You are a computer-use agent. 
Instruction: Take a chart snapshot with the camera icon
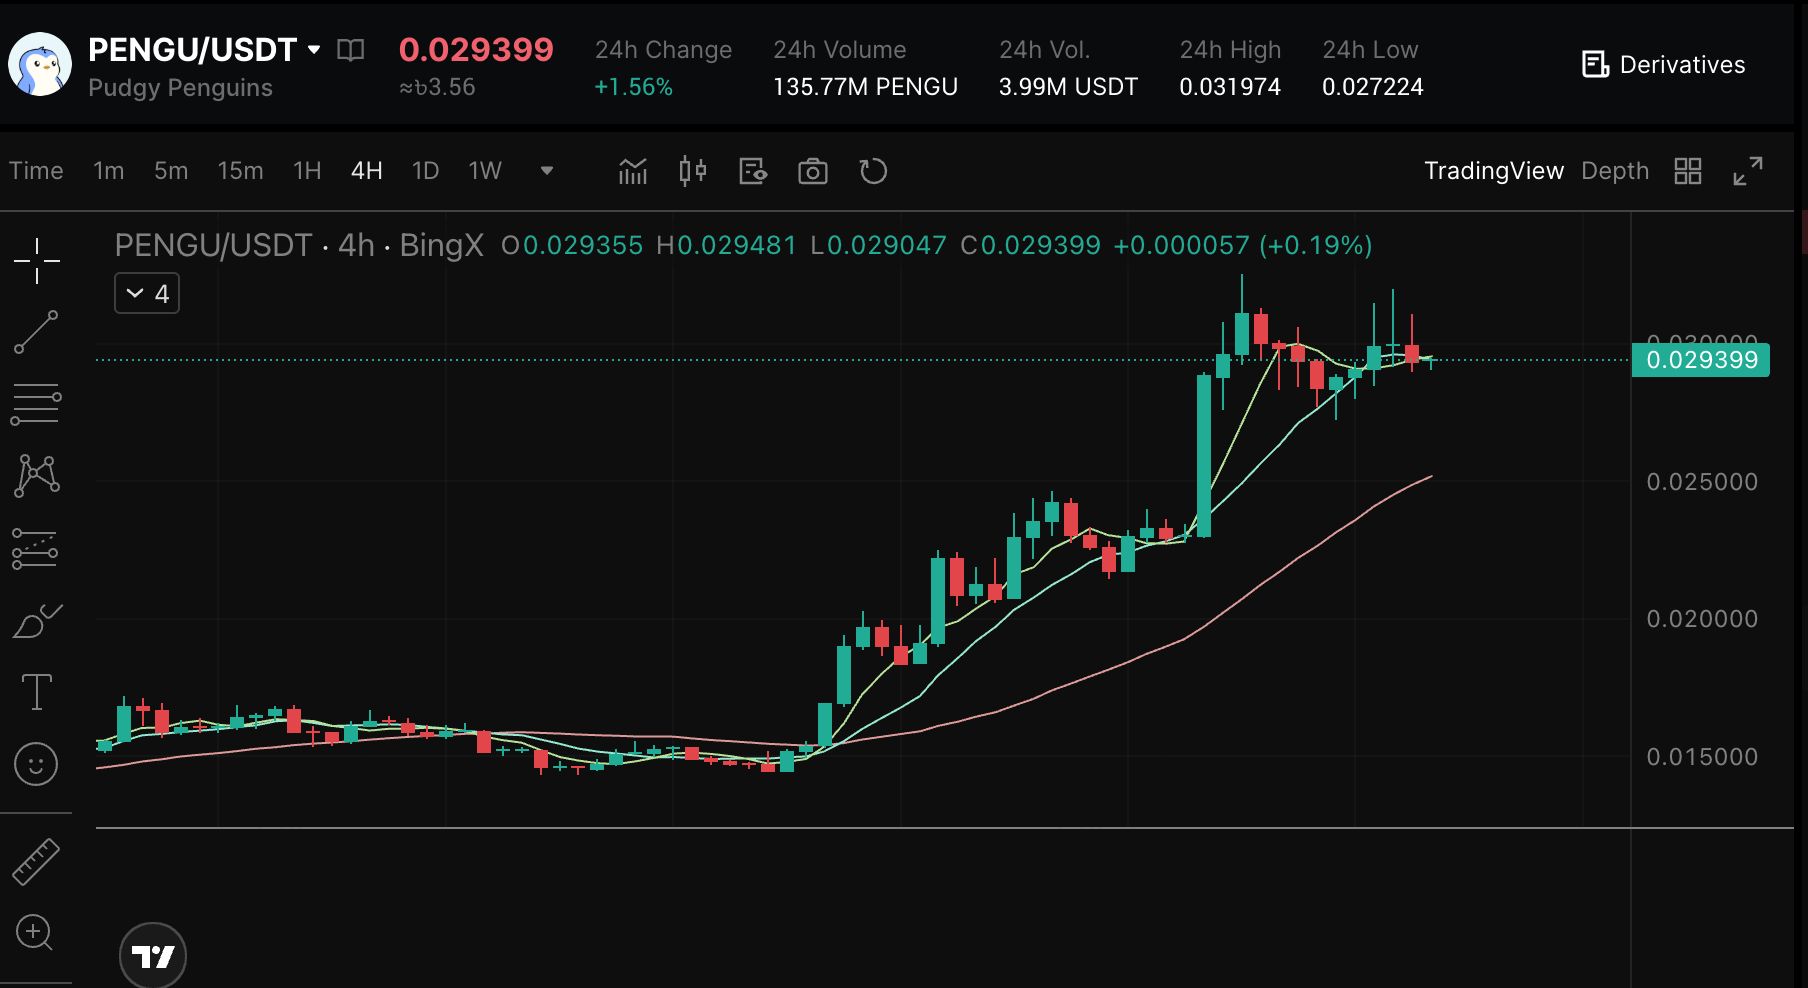(x=813, y=171)
